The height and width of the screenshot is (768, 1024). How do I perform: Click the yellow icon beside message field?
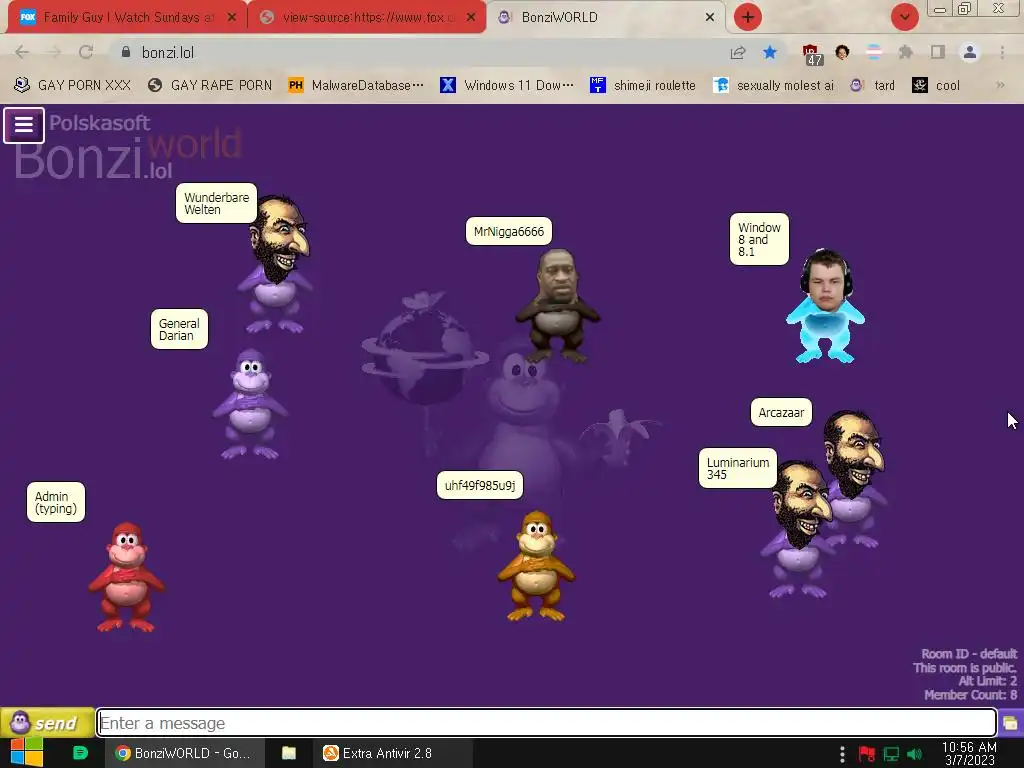pyautogui.click(x=1010, y=723)
